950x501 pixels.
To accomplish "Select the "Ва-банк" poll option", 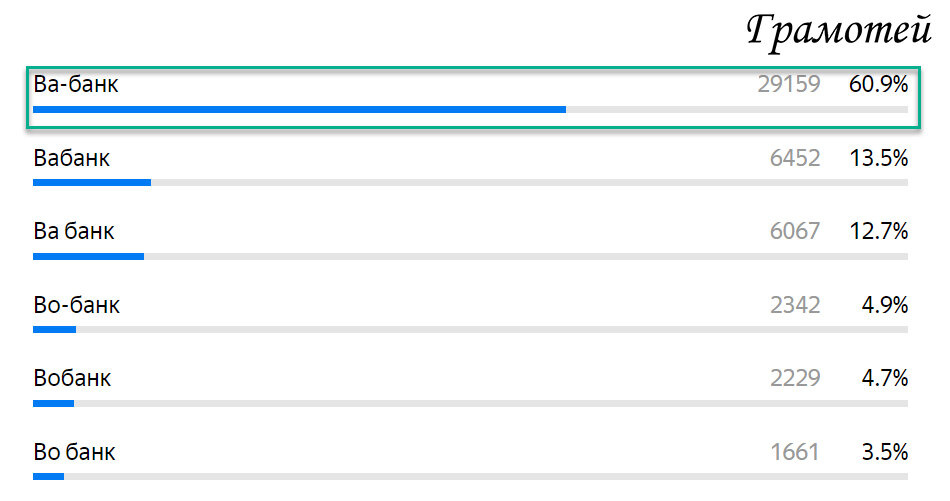I will [473, 97].
